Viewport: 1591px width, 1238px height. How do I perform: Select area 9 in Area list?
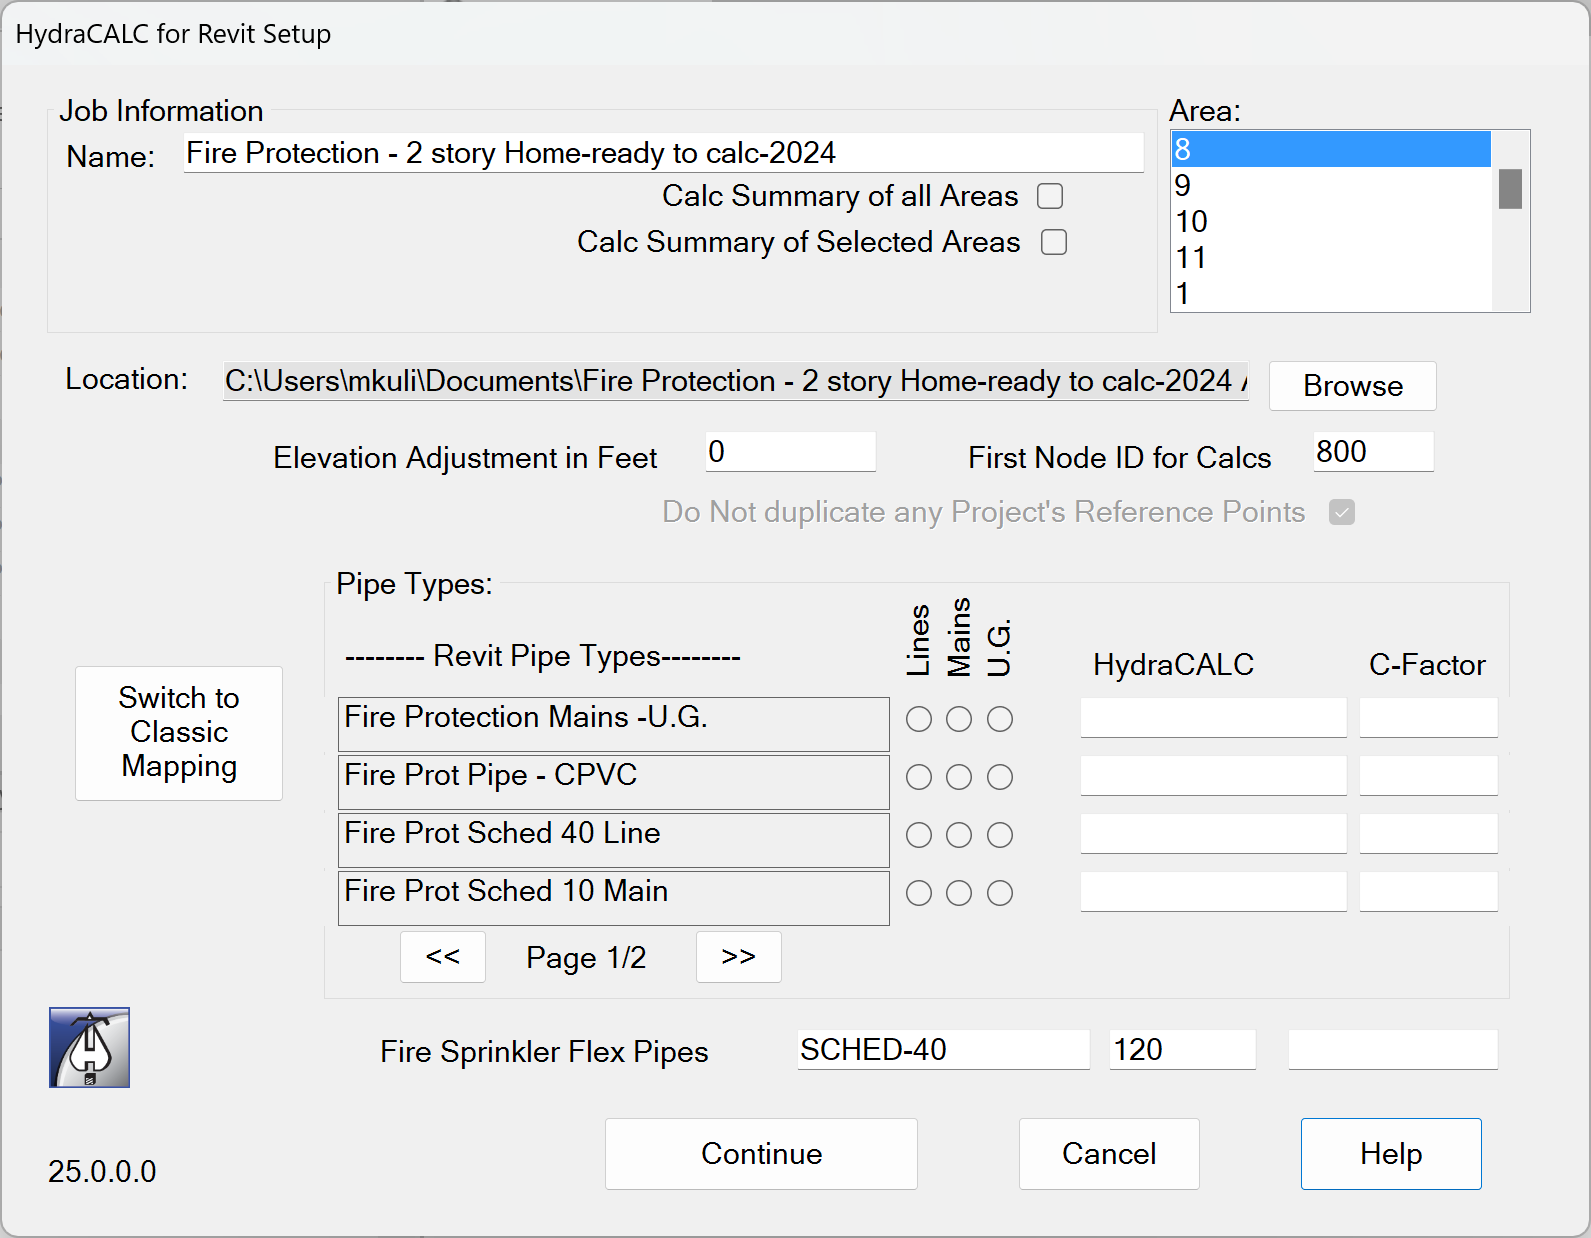click(1331, 185)
